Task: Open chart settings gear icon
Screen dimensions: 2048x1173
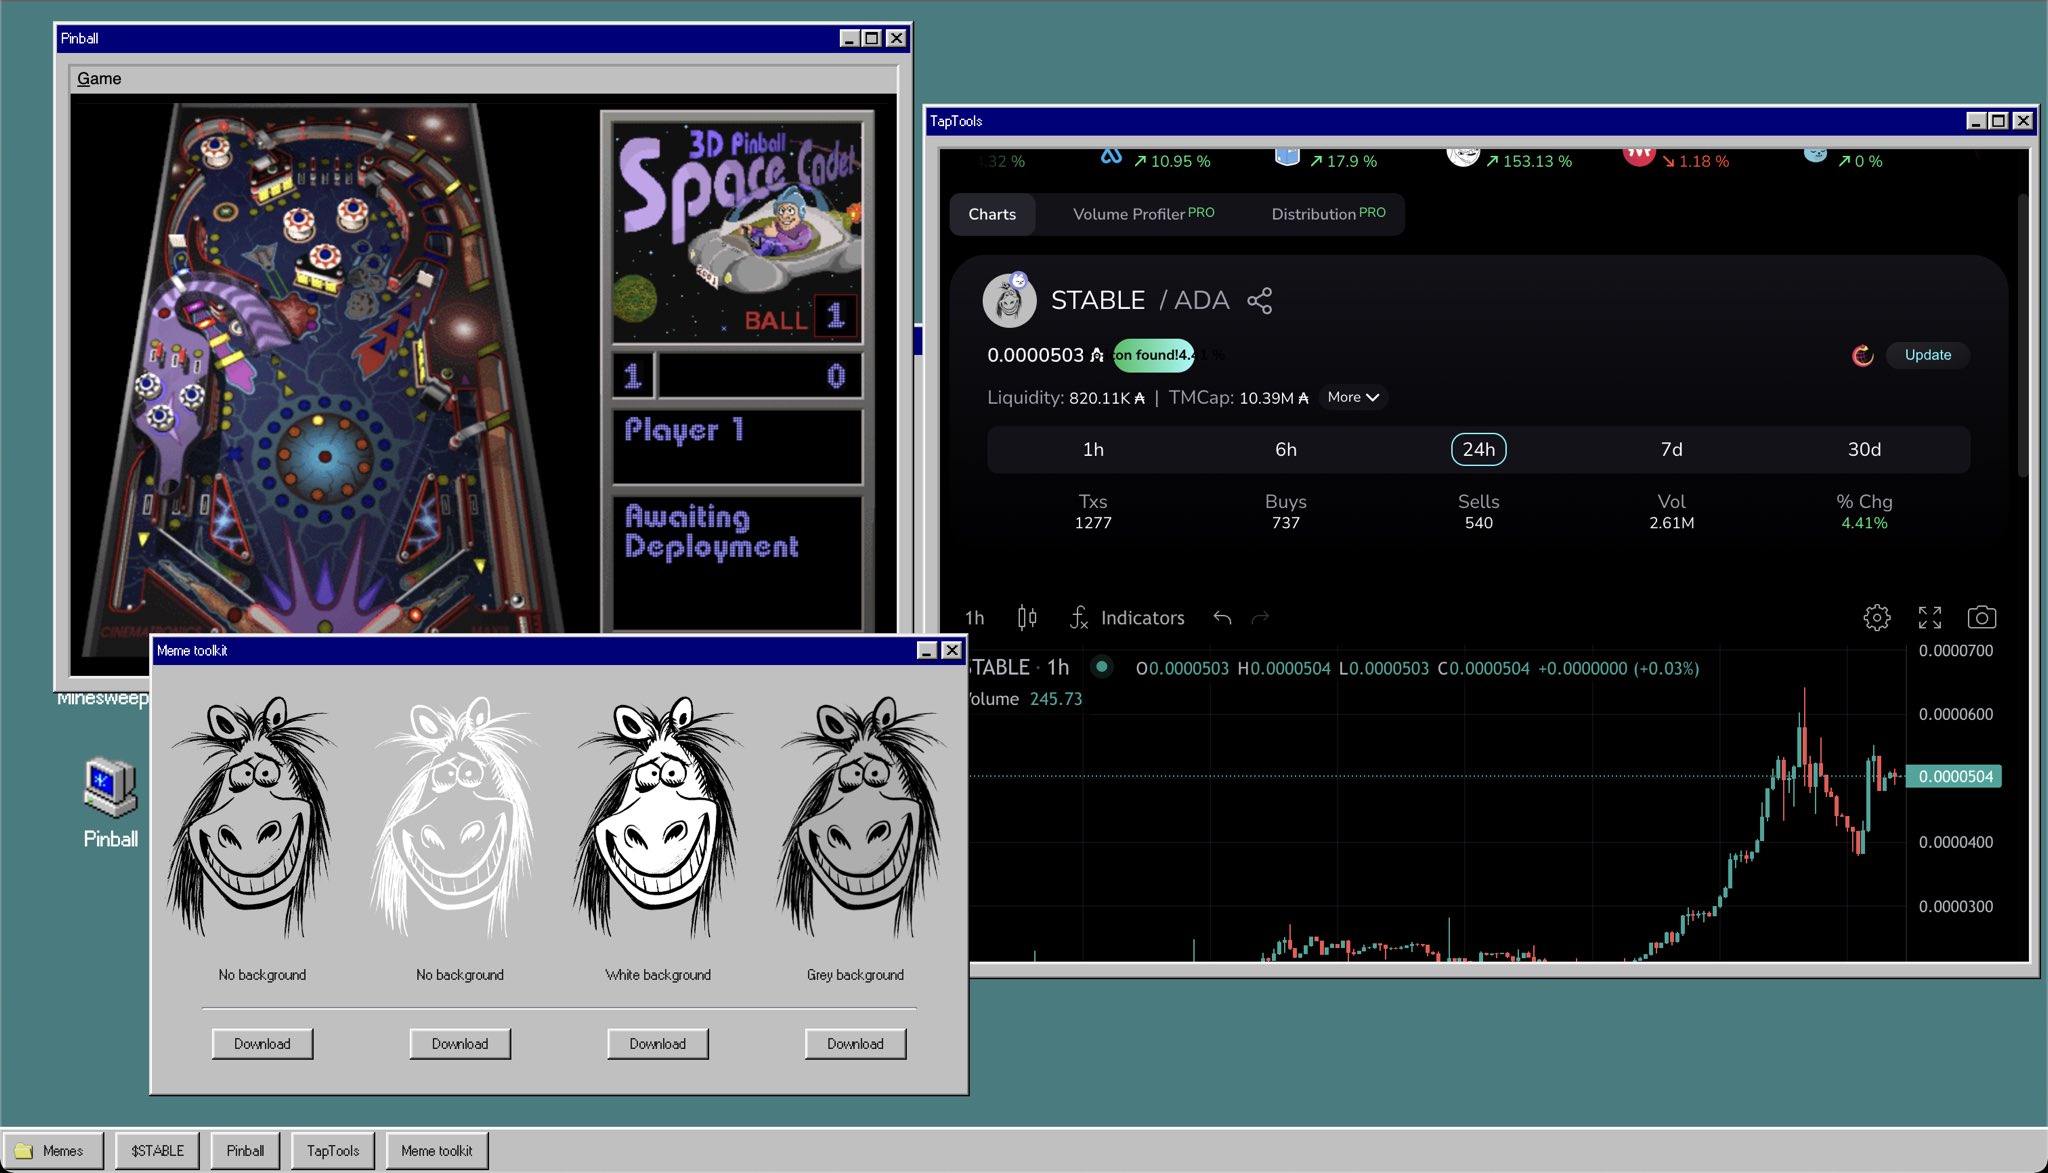Action: (x=1876, y=618)
